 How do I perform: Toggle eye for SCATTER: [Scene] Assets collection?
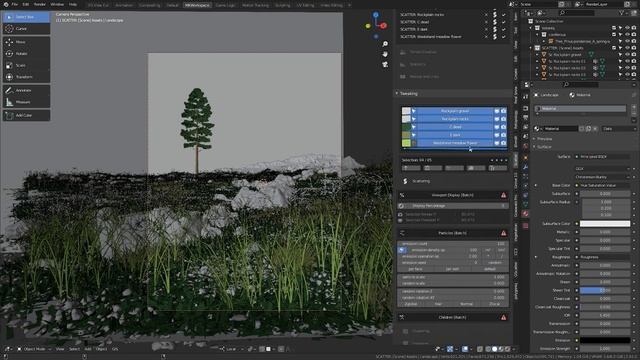coord(627,48)
